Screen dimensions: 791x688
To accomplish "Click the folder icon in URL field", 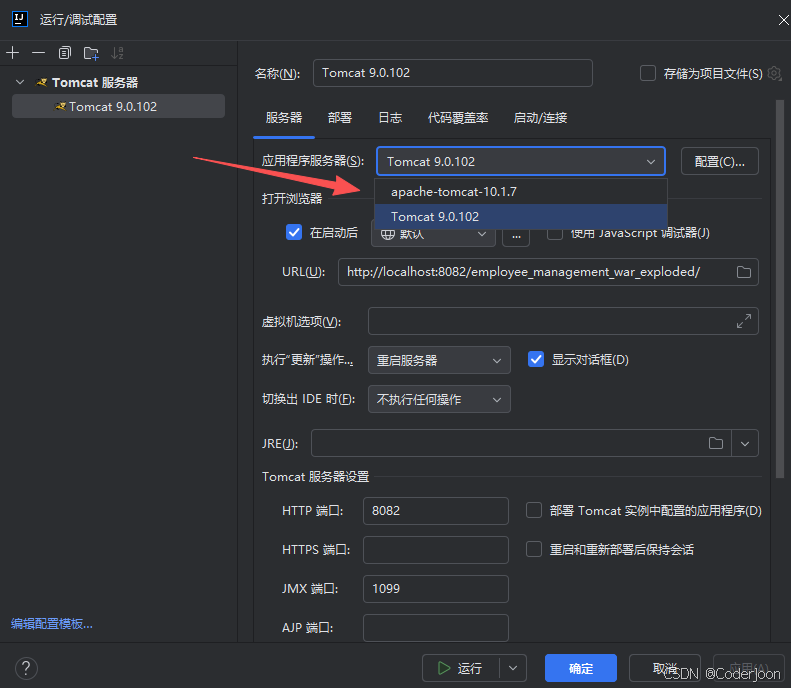I will click(744, 272).
